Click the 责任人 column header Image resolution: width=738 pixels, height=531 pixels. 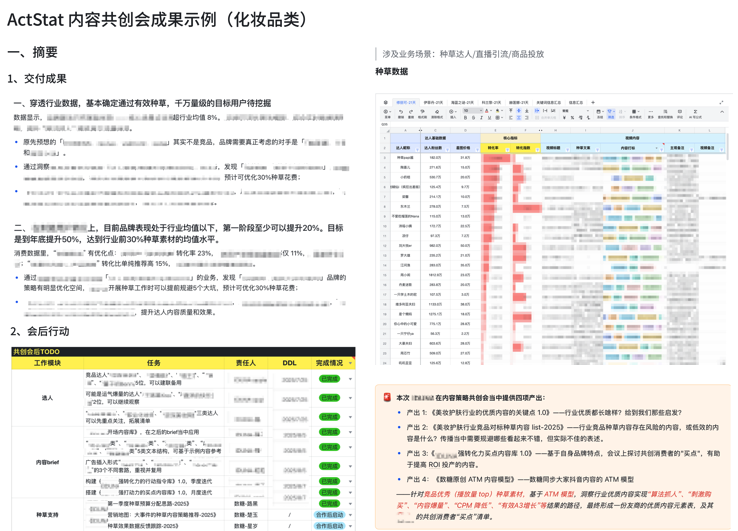pyautogui.click(x=246, y=363)
